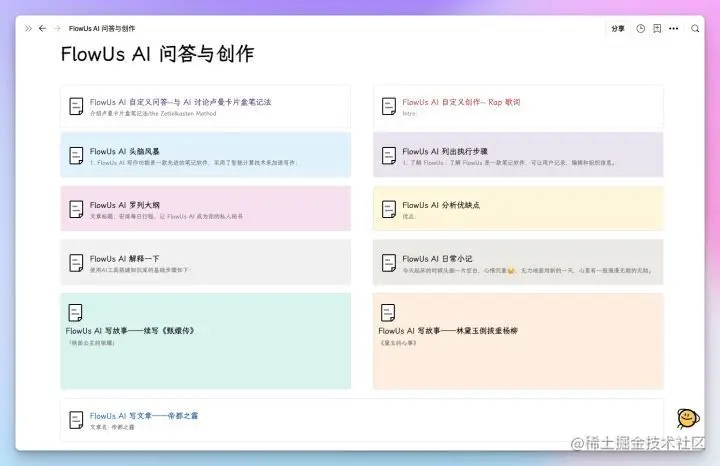This screenshot has width=720, height=466.
Task: Go back with the left arrow
Action: (x=42, y=28)
